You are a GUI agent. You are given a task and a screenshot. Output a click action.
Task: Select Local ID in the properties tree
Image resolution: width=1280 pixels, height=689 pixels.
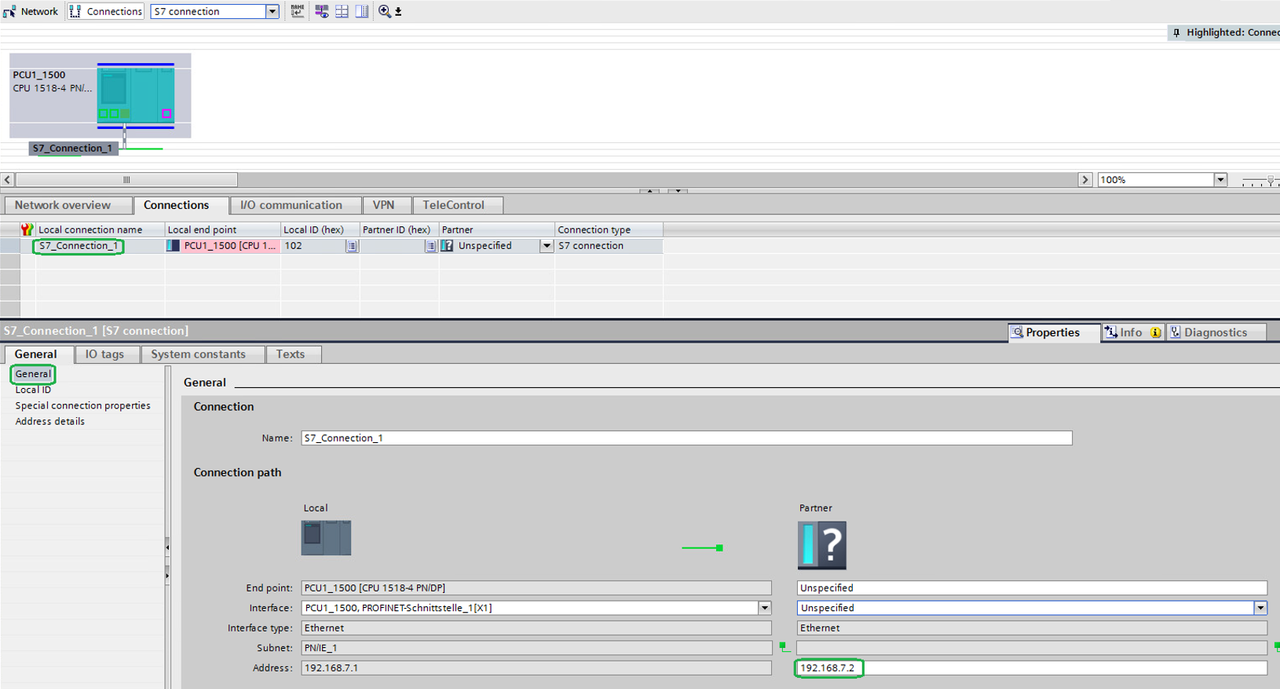click(33, 390)
